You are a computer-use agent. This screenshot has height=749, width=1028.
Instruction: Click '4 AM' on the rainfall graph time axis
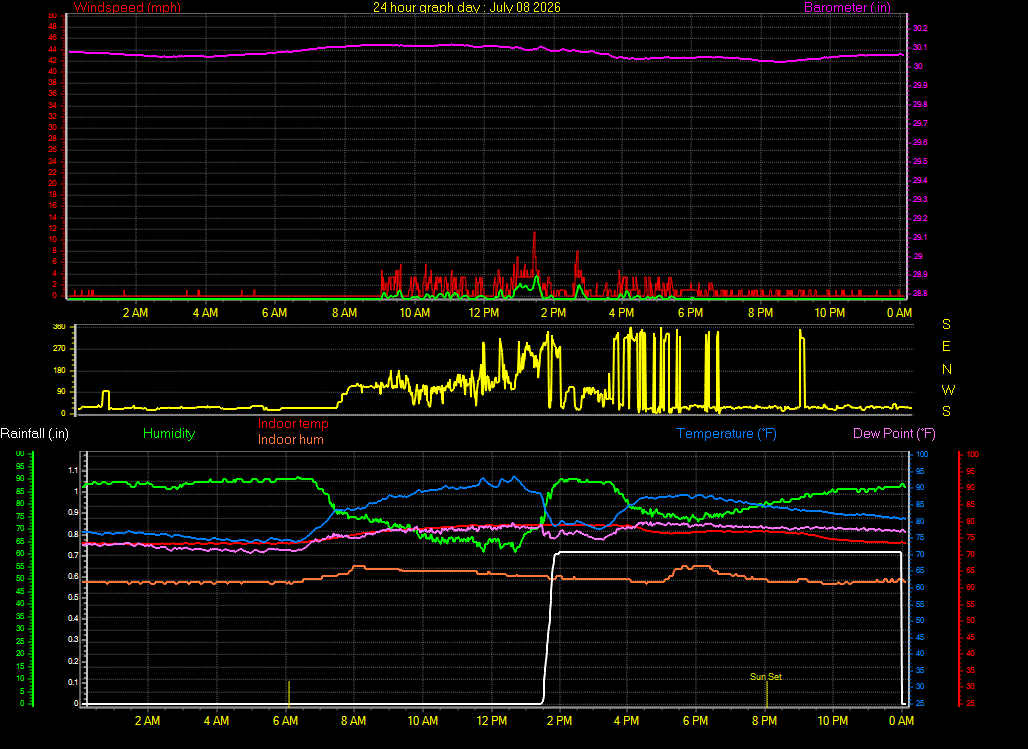point(216,721)
